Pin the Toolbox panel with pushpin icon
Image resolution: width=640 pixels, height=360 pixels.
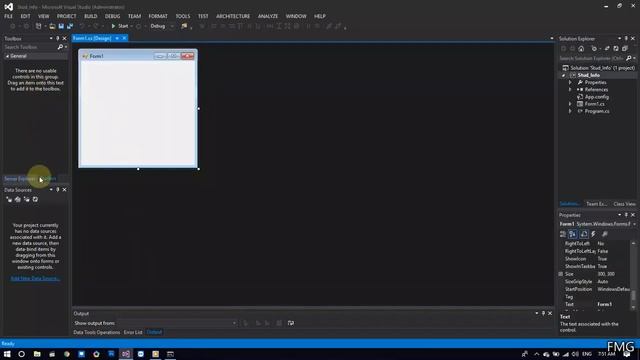pyautogui.click(x=58, y=38)
